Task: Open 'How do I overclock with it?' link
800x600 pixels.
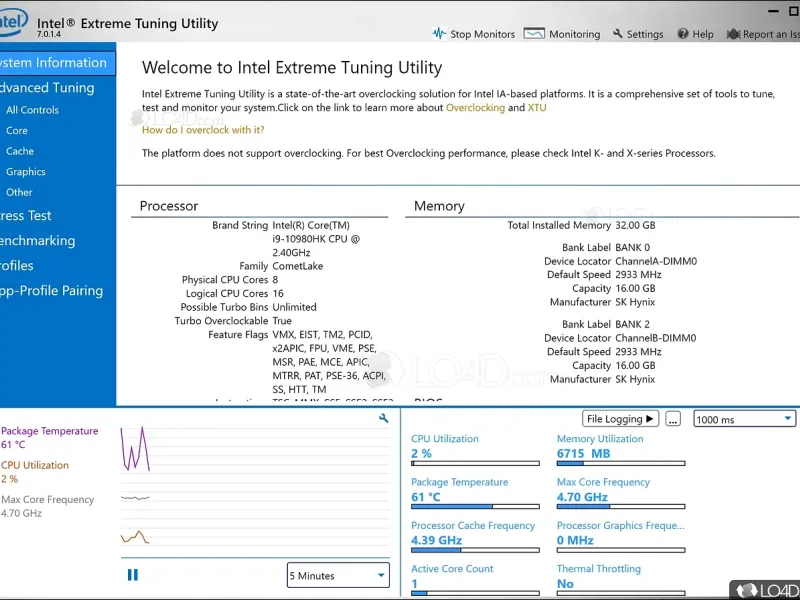Action: (x=203, y=130)
